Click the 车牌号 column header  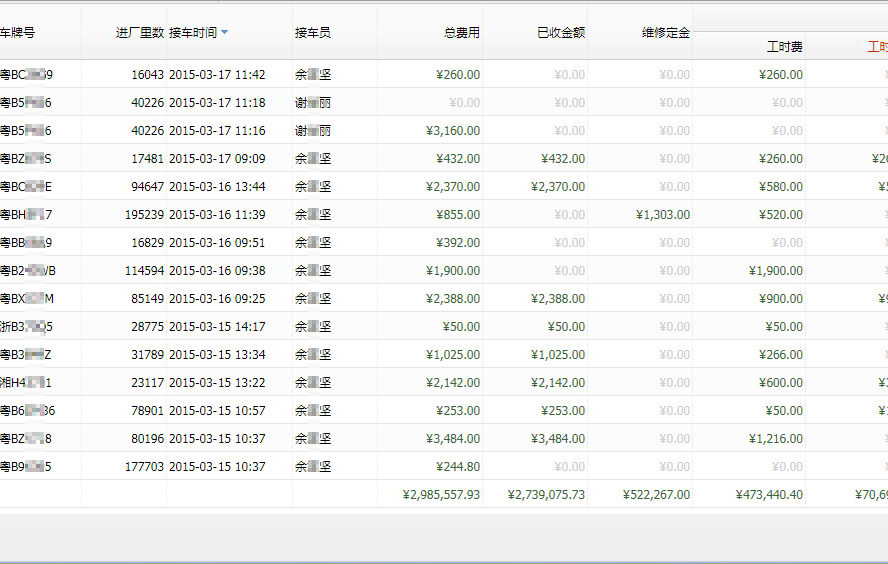click(18, 33)
